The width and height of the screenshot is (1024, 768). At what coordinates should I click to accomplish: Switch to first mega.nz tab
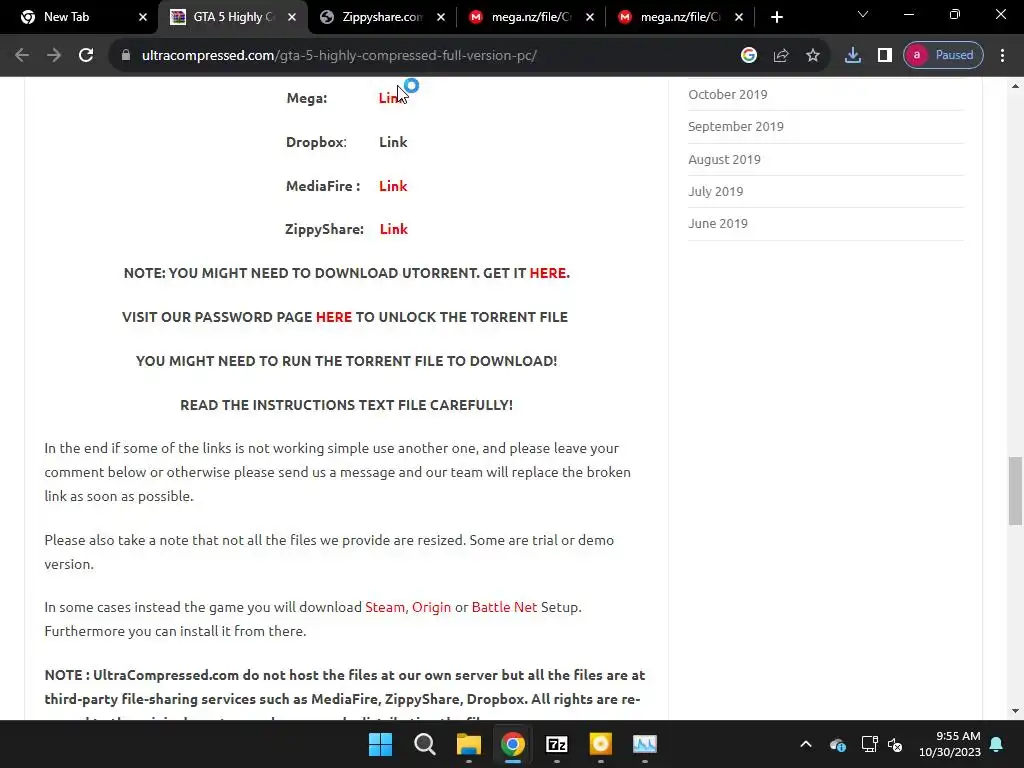531,17
